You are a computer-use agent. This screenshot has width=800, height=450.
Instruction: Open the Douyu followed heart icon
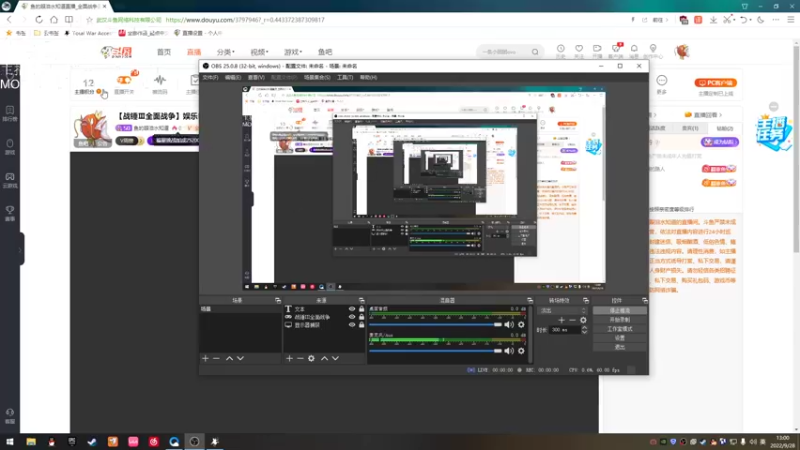(579, 48)
